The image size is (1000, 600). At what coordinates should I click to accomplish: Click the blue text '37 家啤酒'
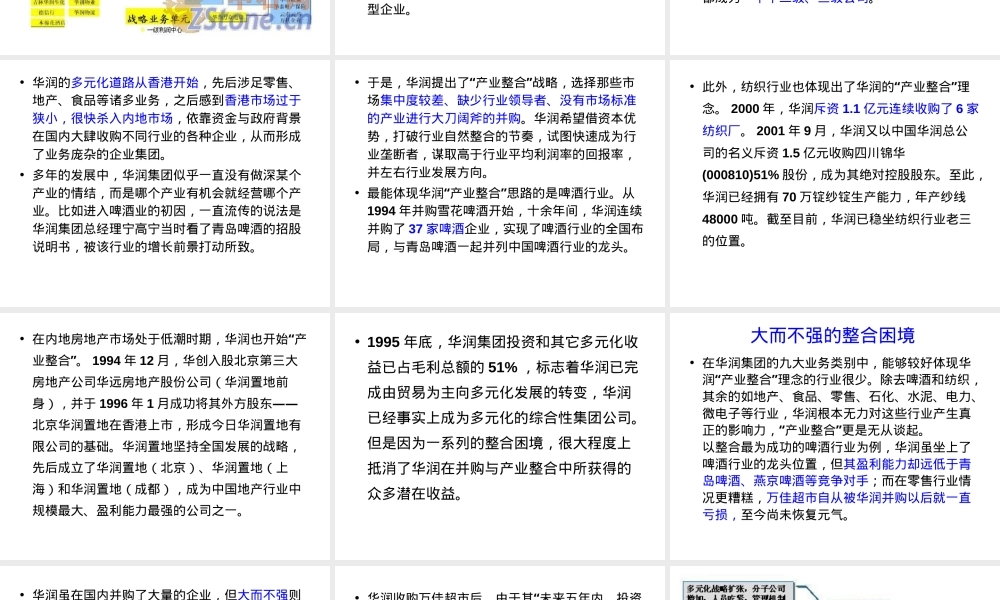tap(436, 228)
